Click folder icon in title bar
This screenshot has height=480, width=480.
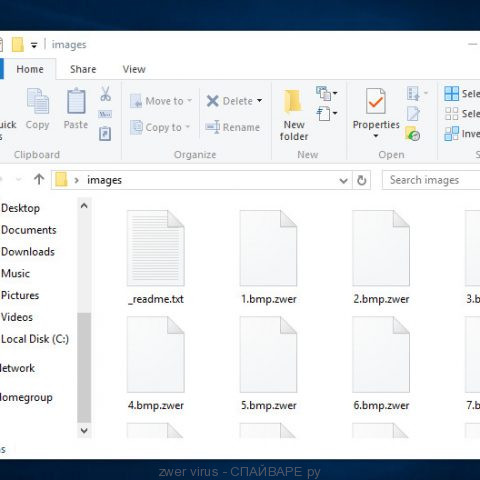[x=18, y=44]
